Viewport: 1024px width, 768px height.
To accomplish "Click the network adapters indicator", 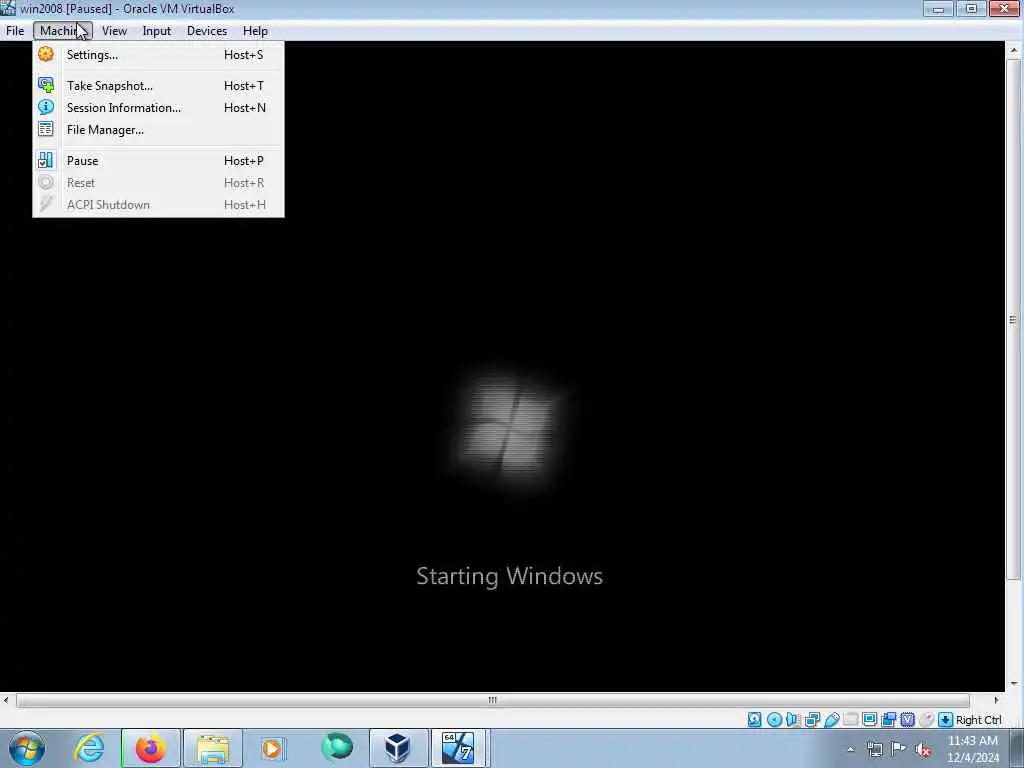I will 812,720.
